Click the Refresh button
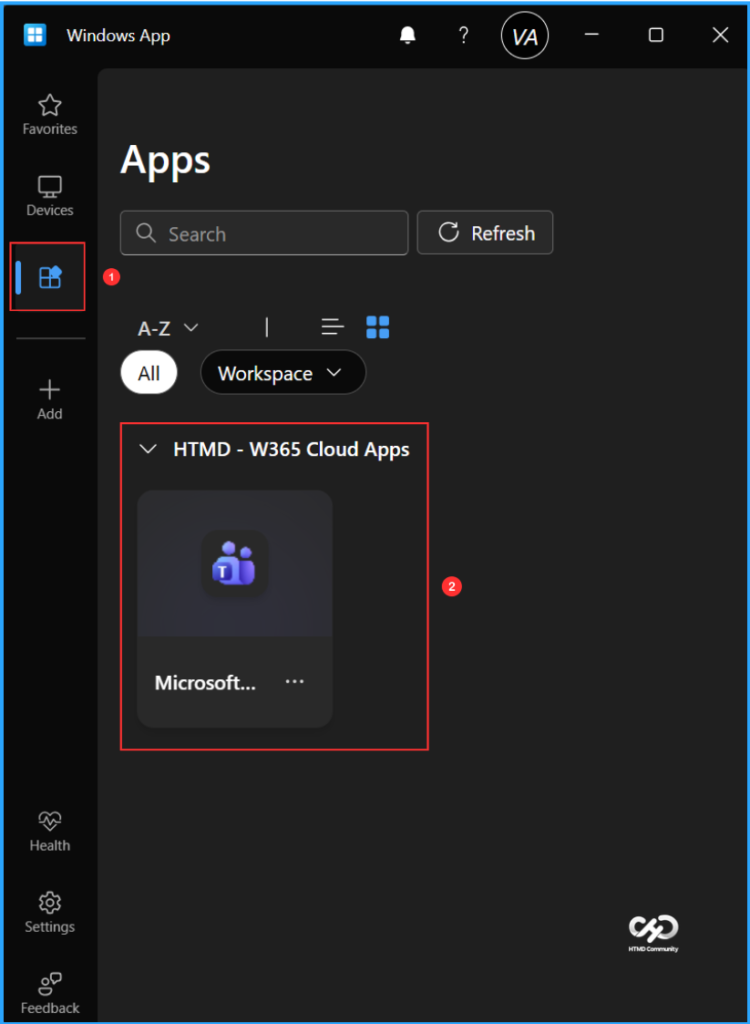The image size is (750, 1024). tap(485, 232)
